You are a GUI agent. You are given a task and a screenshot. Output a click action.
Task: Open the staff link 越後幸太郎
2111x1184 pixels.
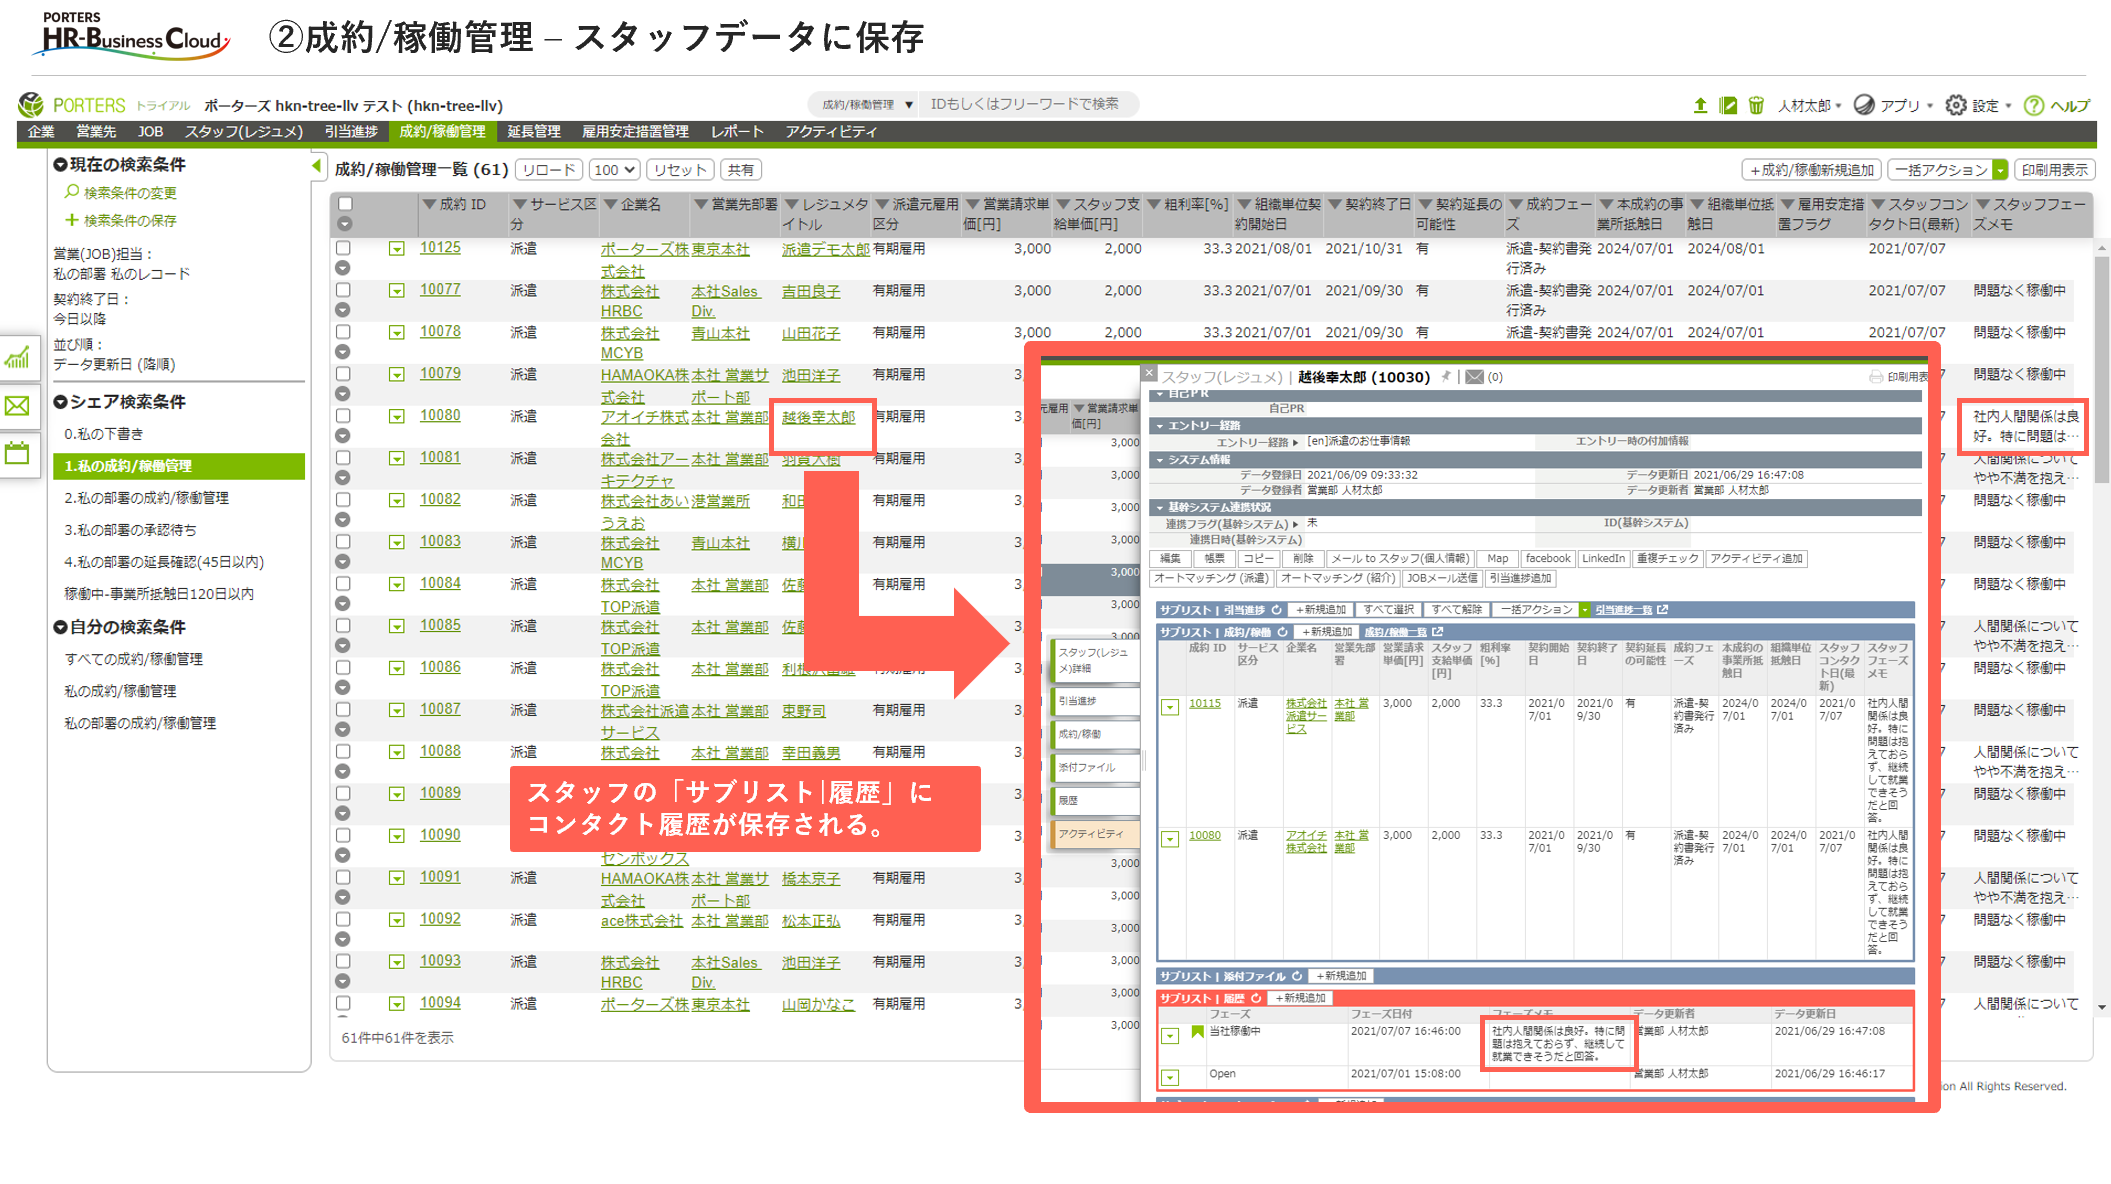pyautogui.click(x=818, y=417)
